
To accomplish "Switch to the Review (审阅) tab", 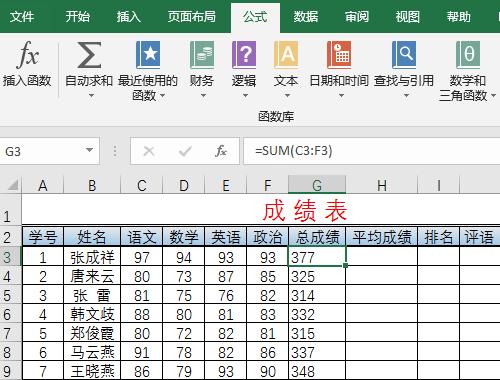I will coord(357,16).
